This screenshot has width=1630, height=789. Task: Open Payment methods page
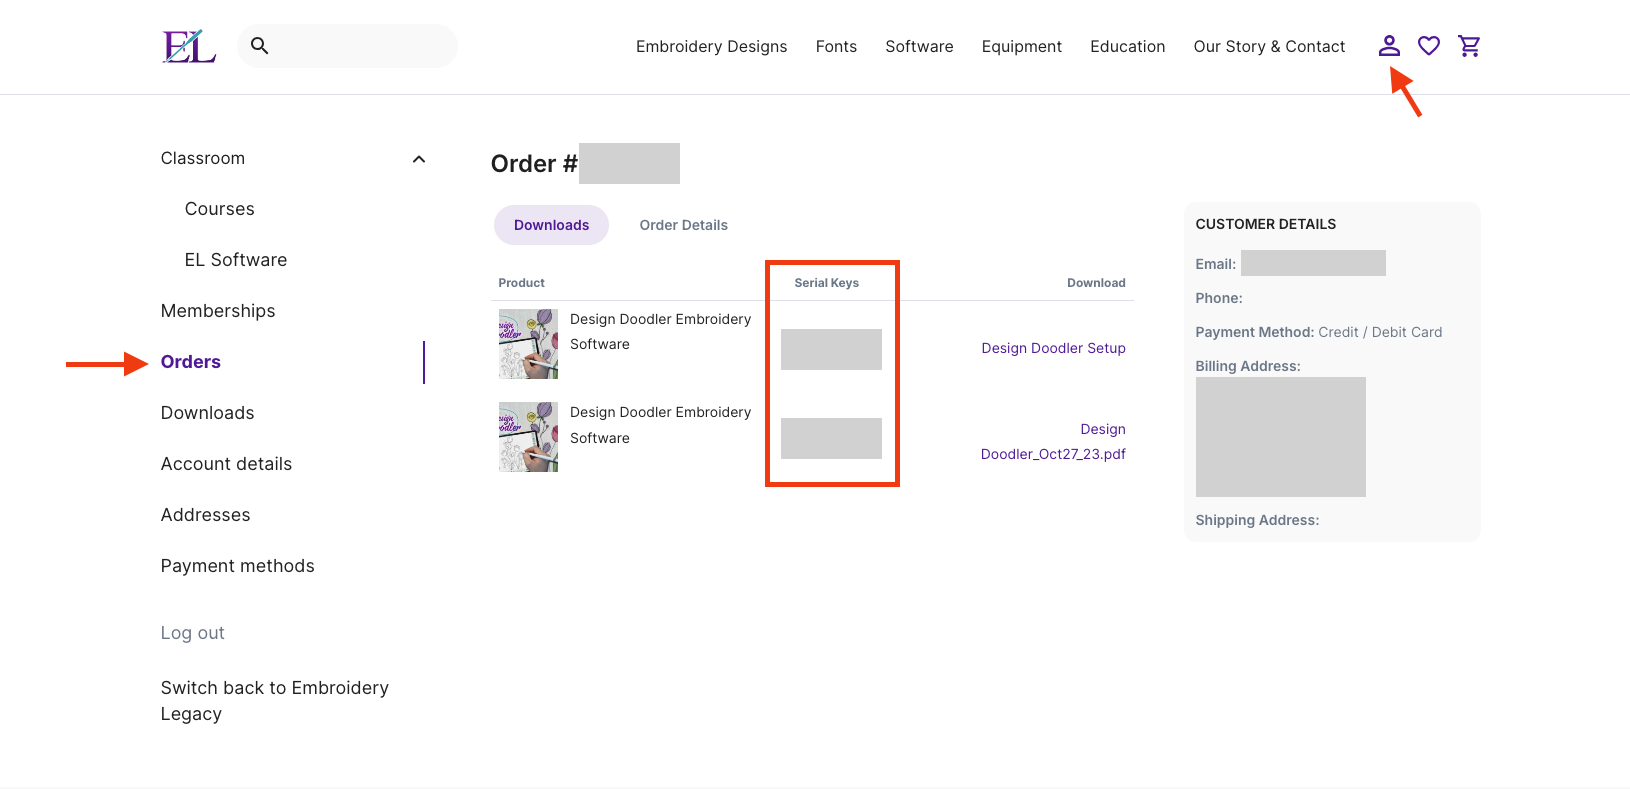point(237,566)
